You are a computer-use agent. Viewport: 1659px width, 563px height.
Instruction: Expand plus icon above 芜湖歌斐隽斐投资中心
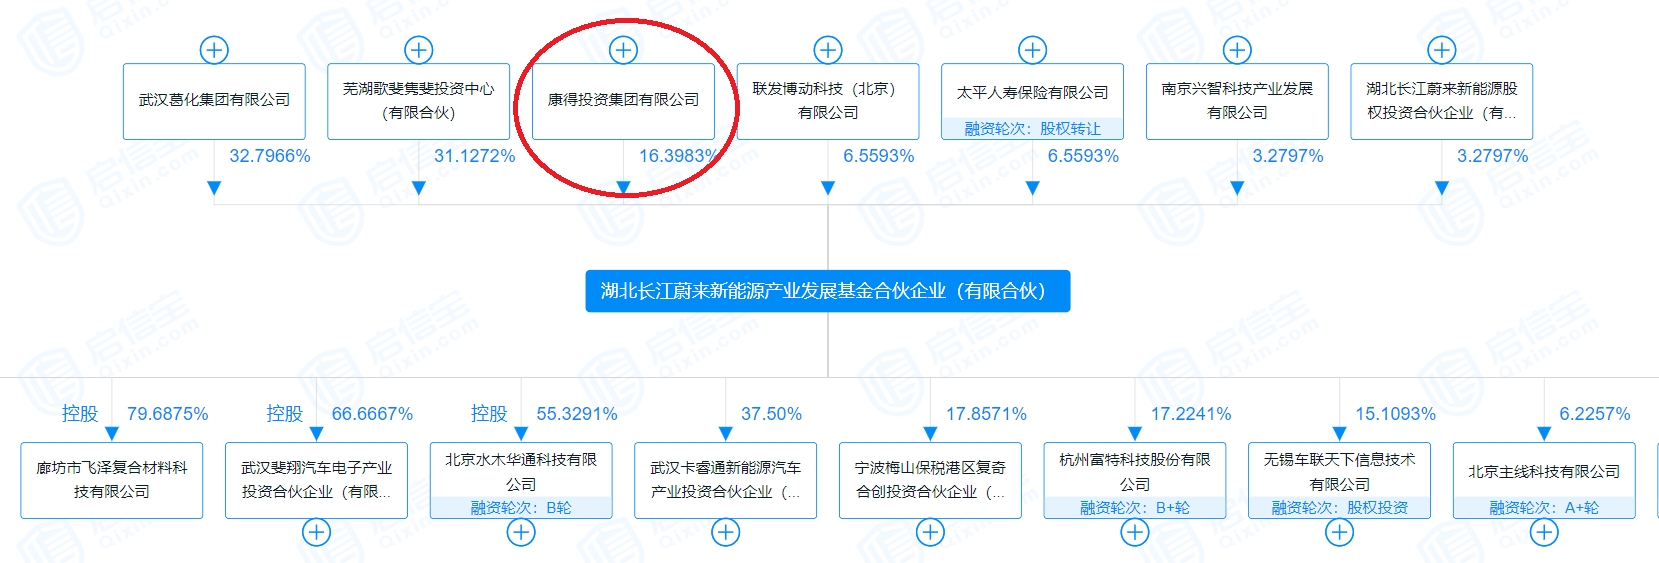tap(419, 50)
